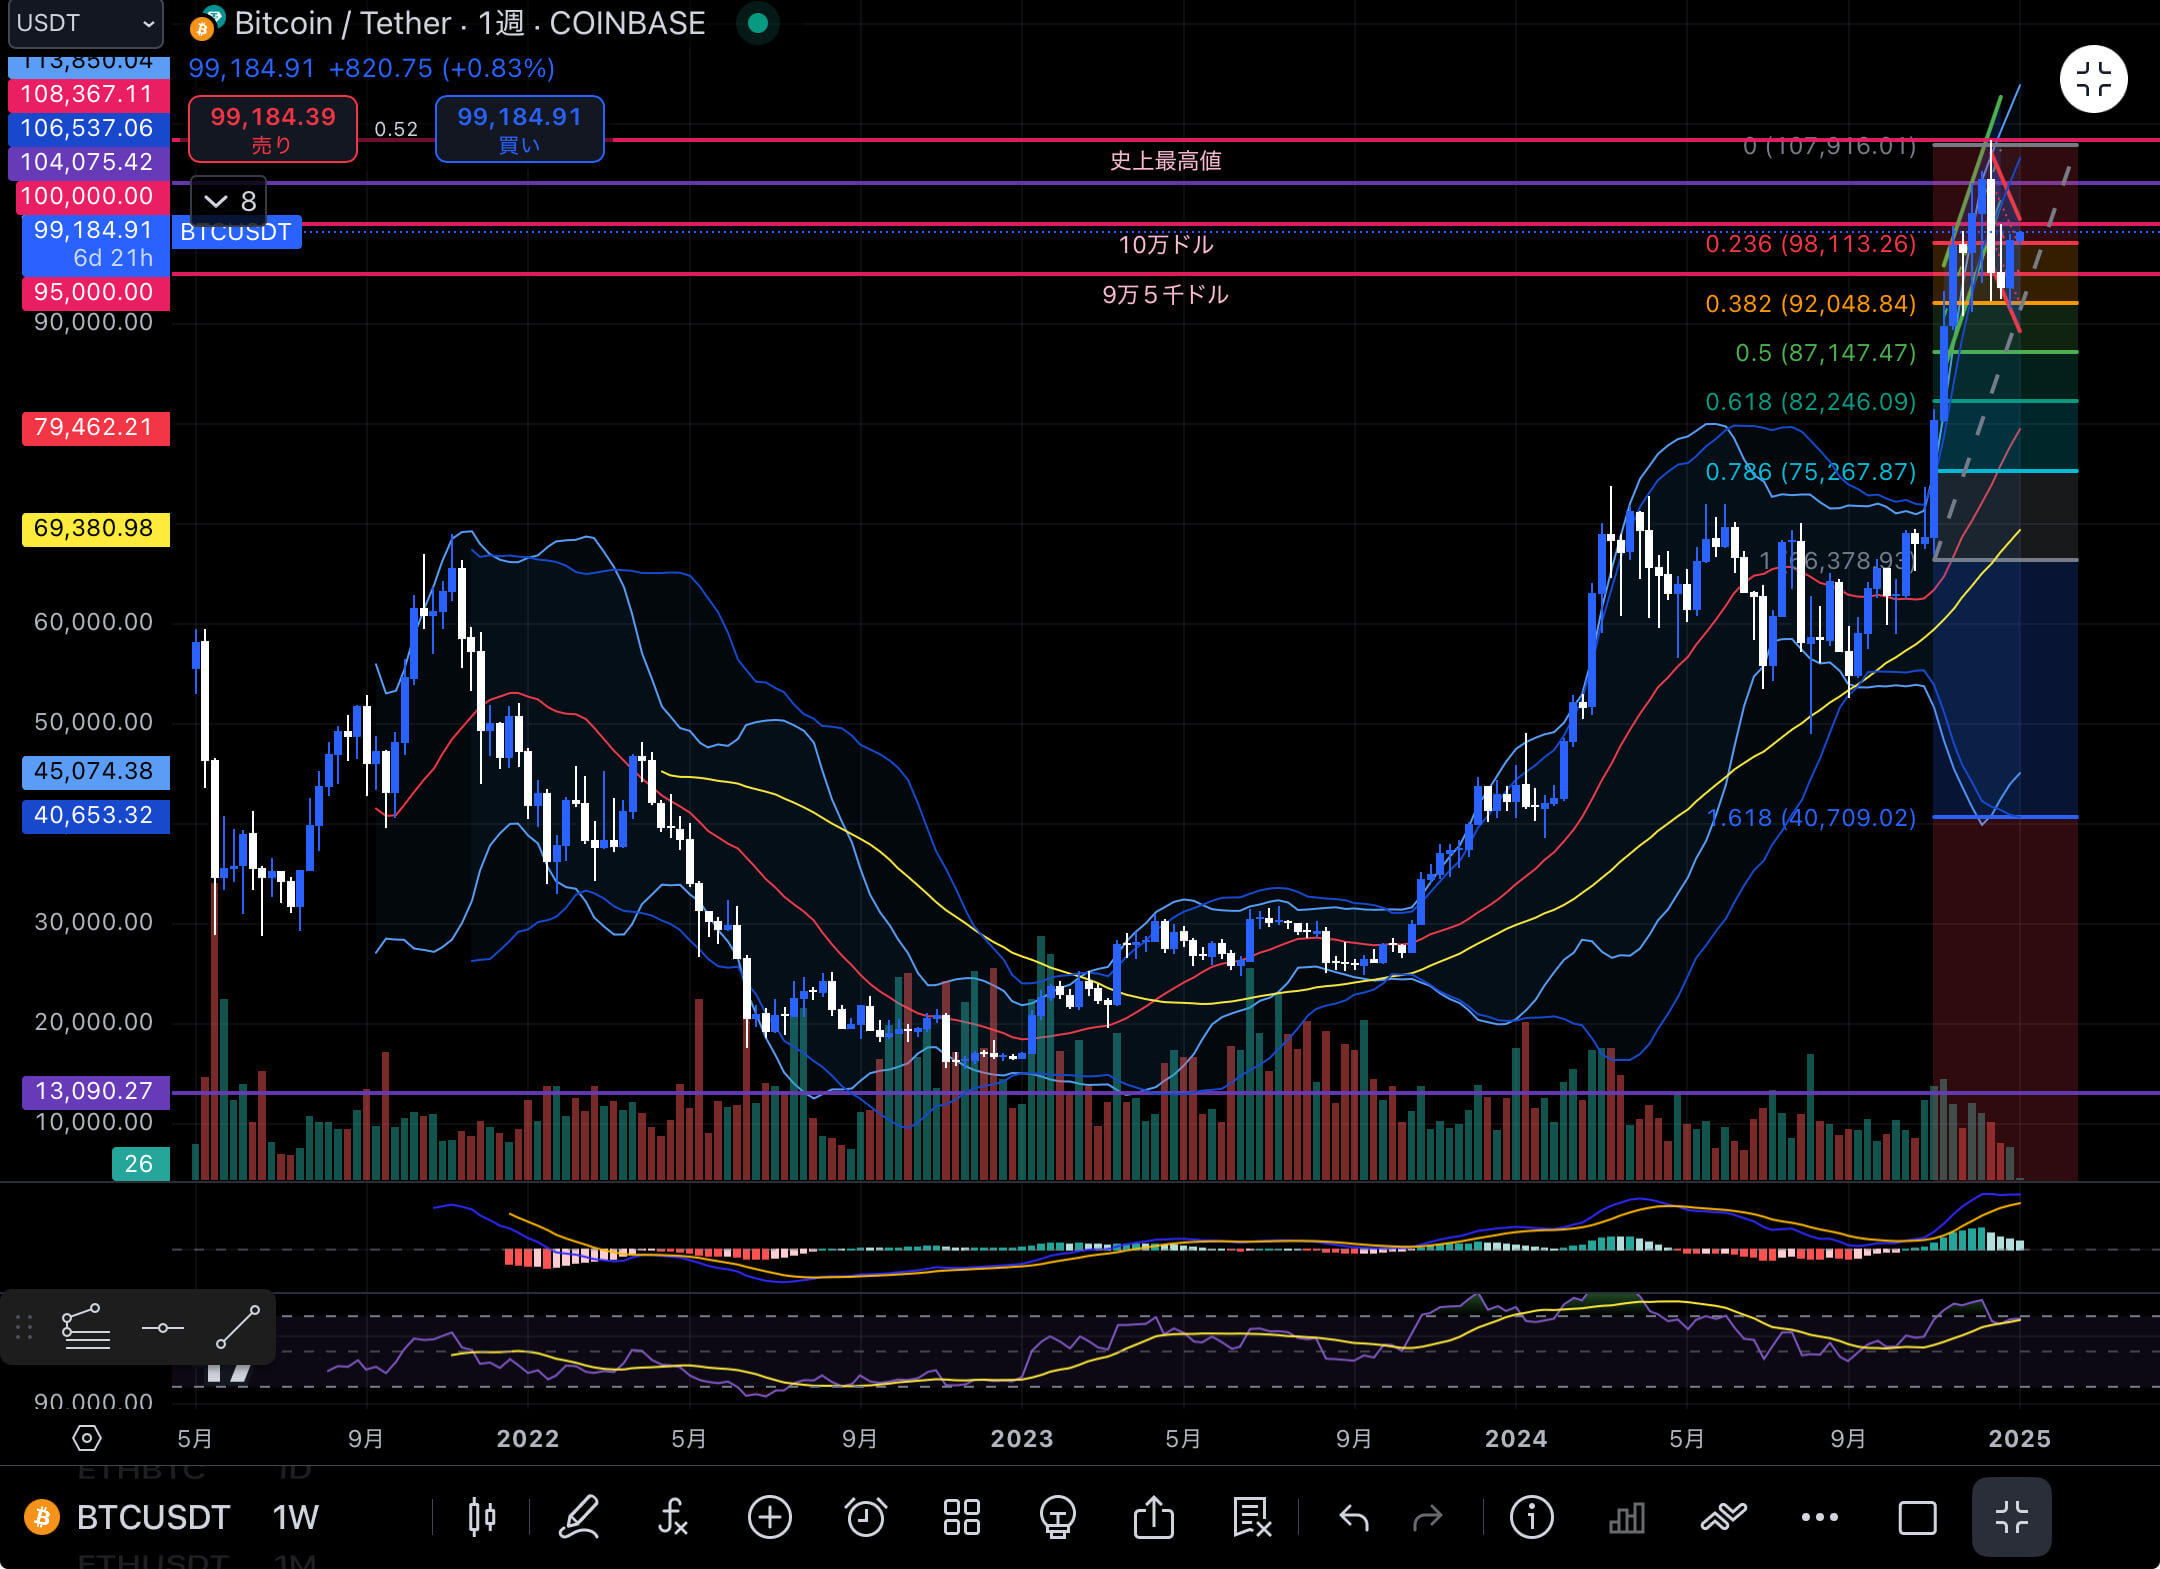This screenshot has height=1569, width=2160.
Task: Collapse the chart using top-right round button
Action: [2093, 79]
